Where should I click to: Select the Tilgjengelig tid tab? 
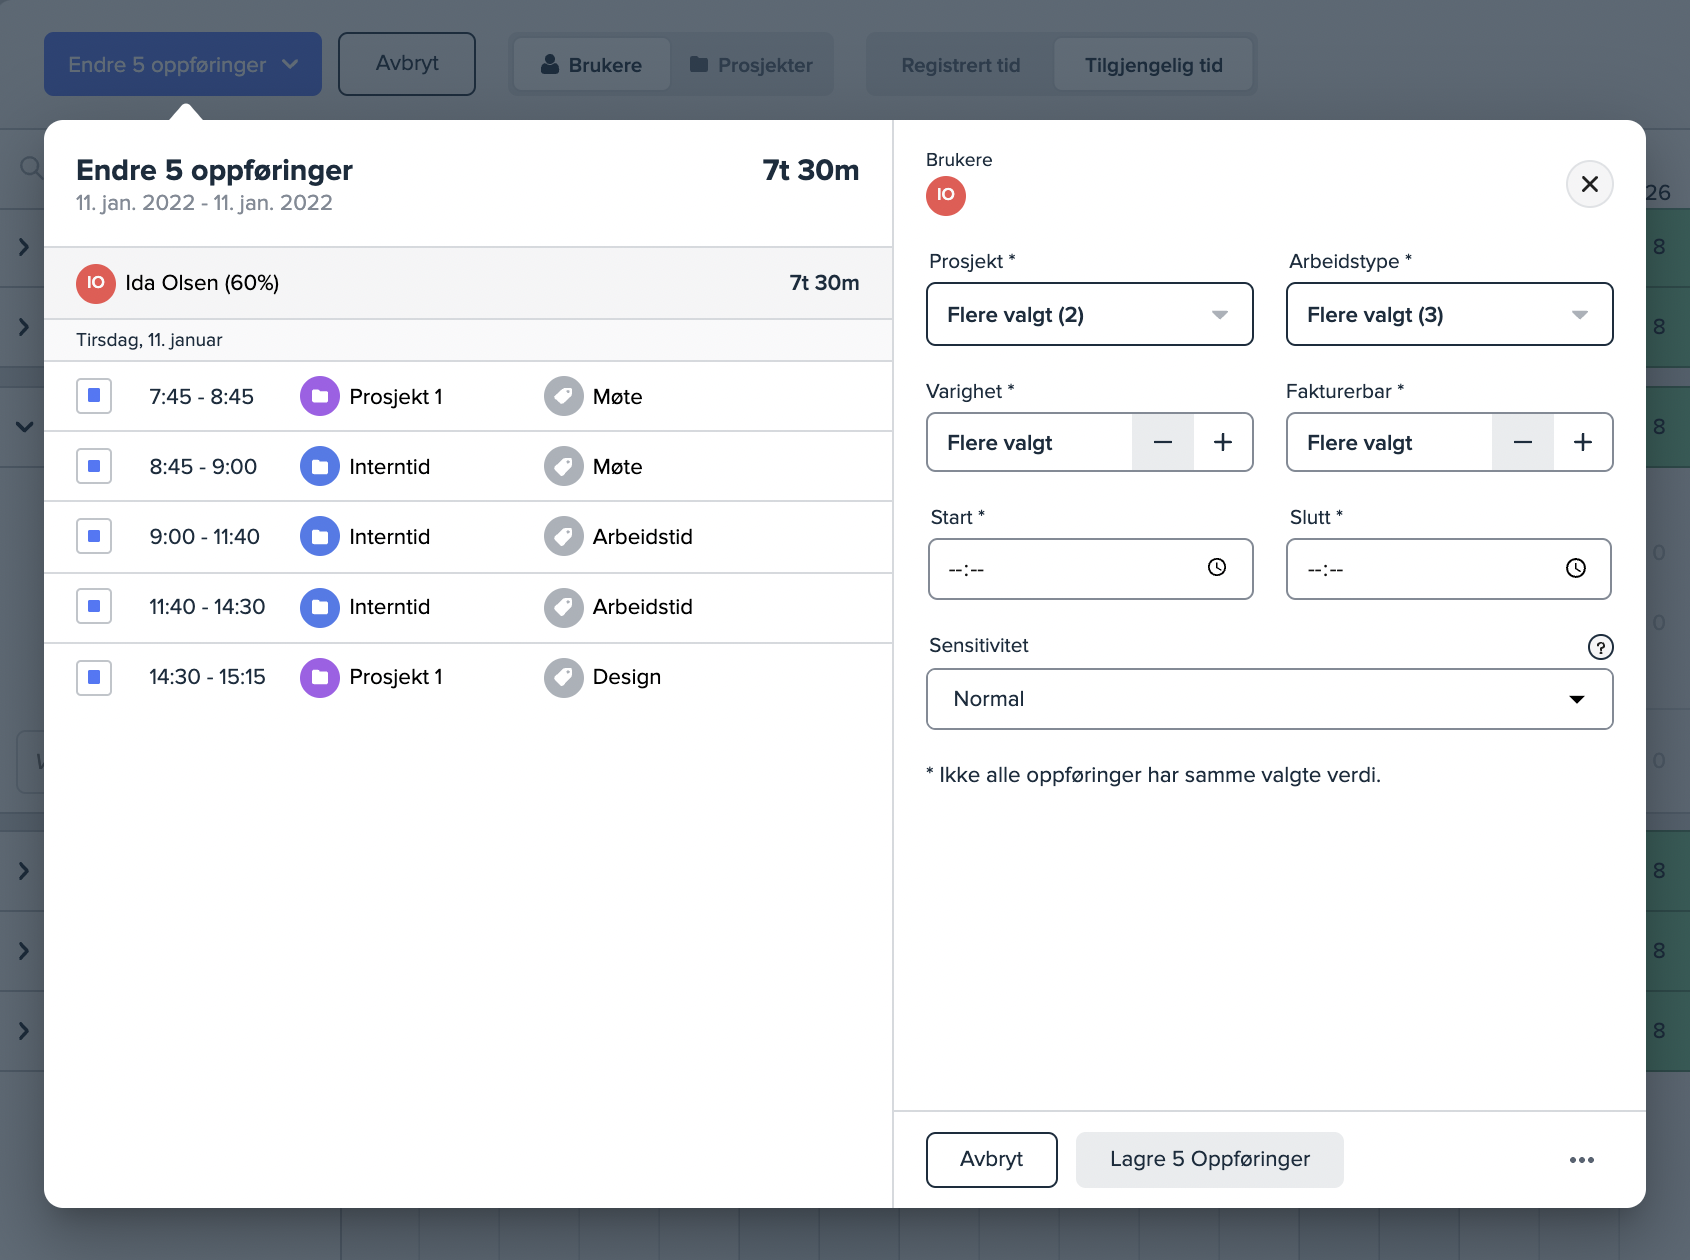click(x=1153, y=65)
